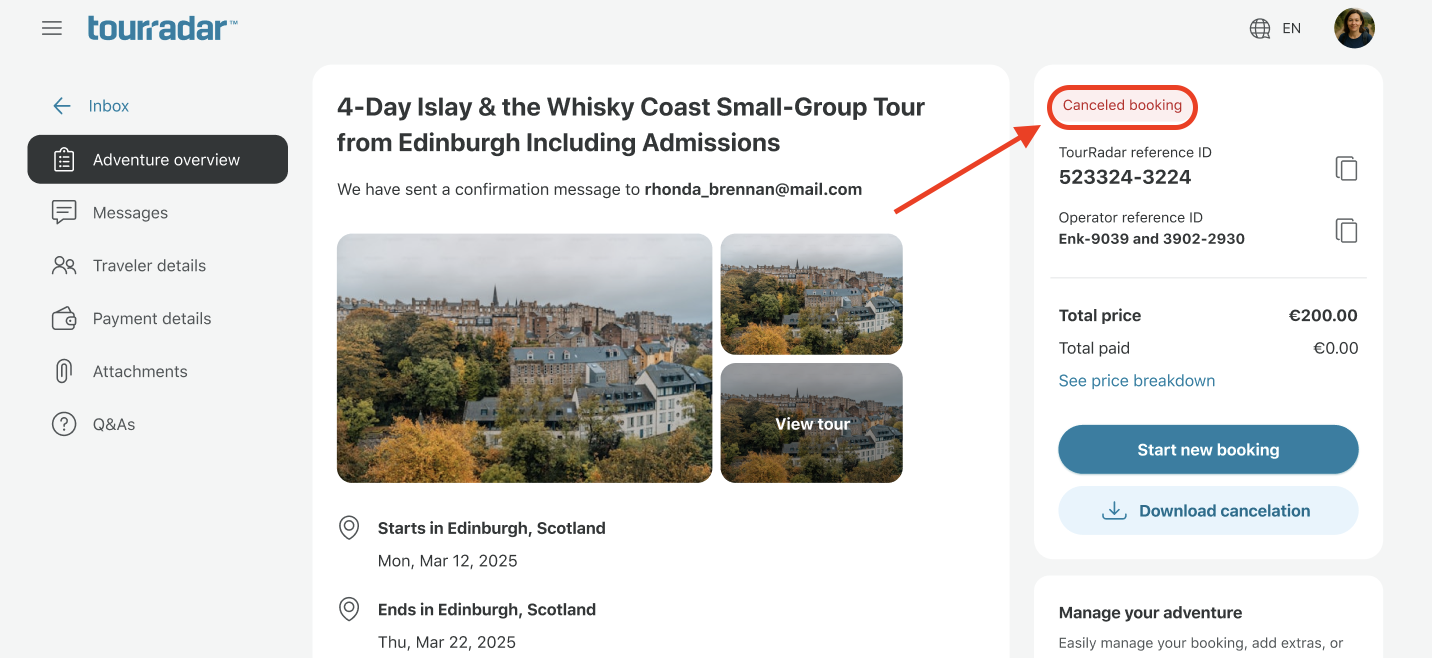Open the large Edinburgh tour photo

pos(524,358)
